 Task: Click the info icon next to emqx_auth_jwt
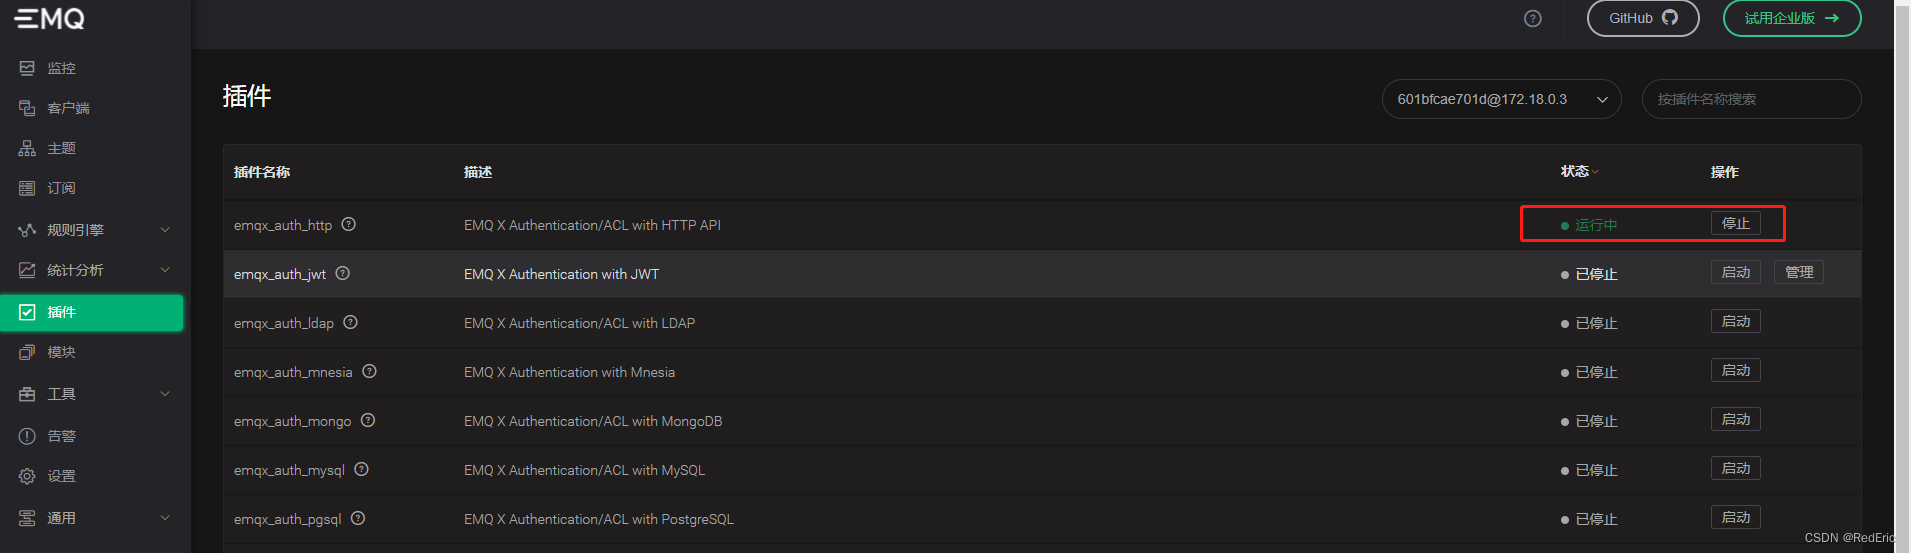click(x=342, y=273)
